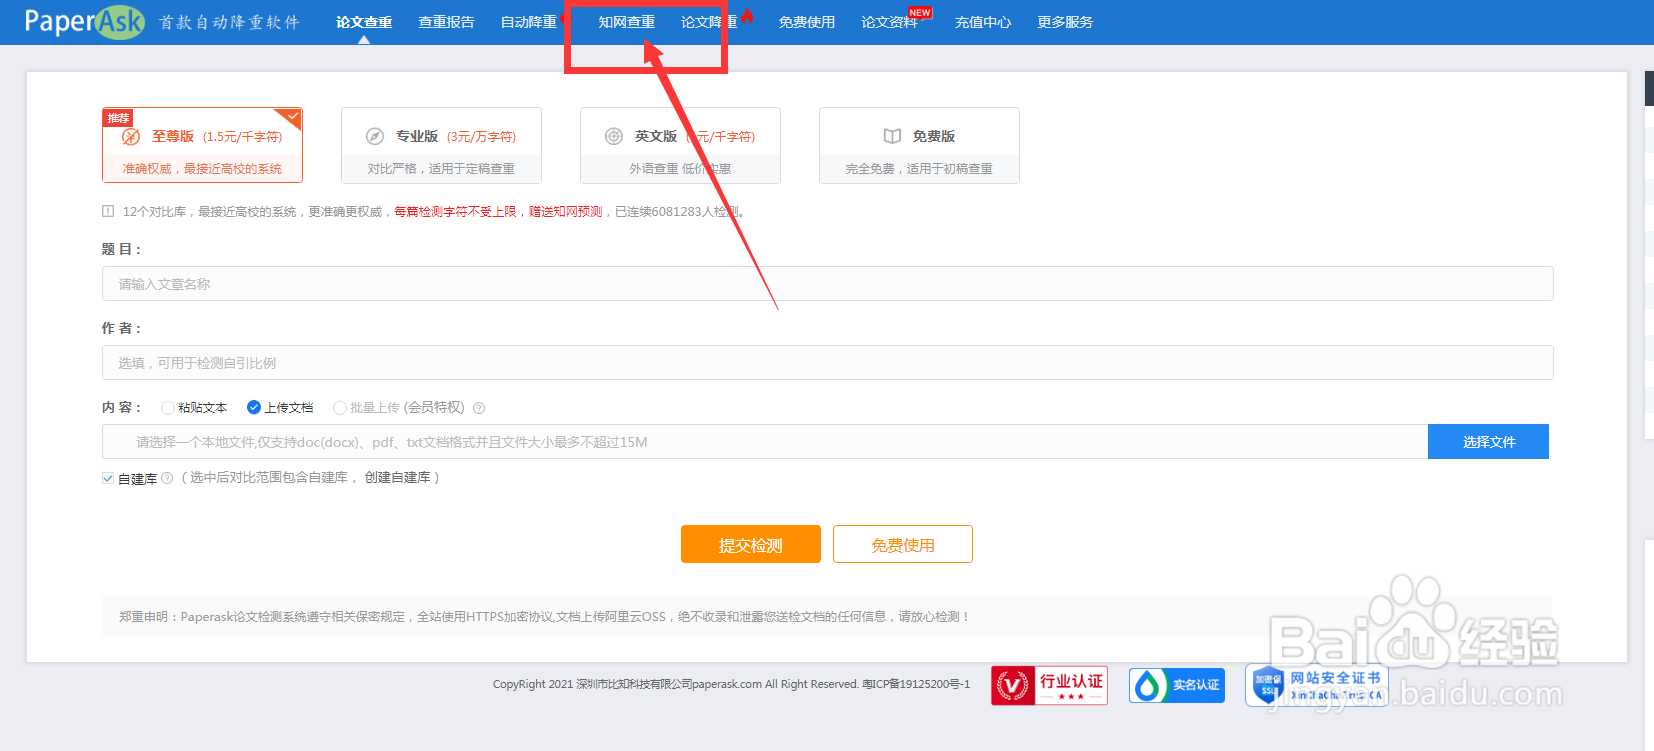Open 知网查重 in the top menu

627,22
